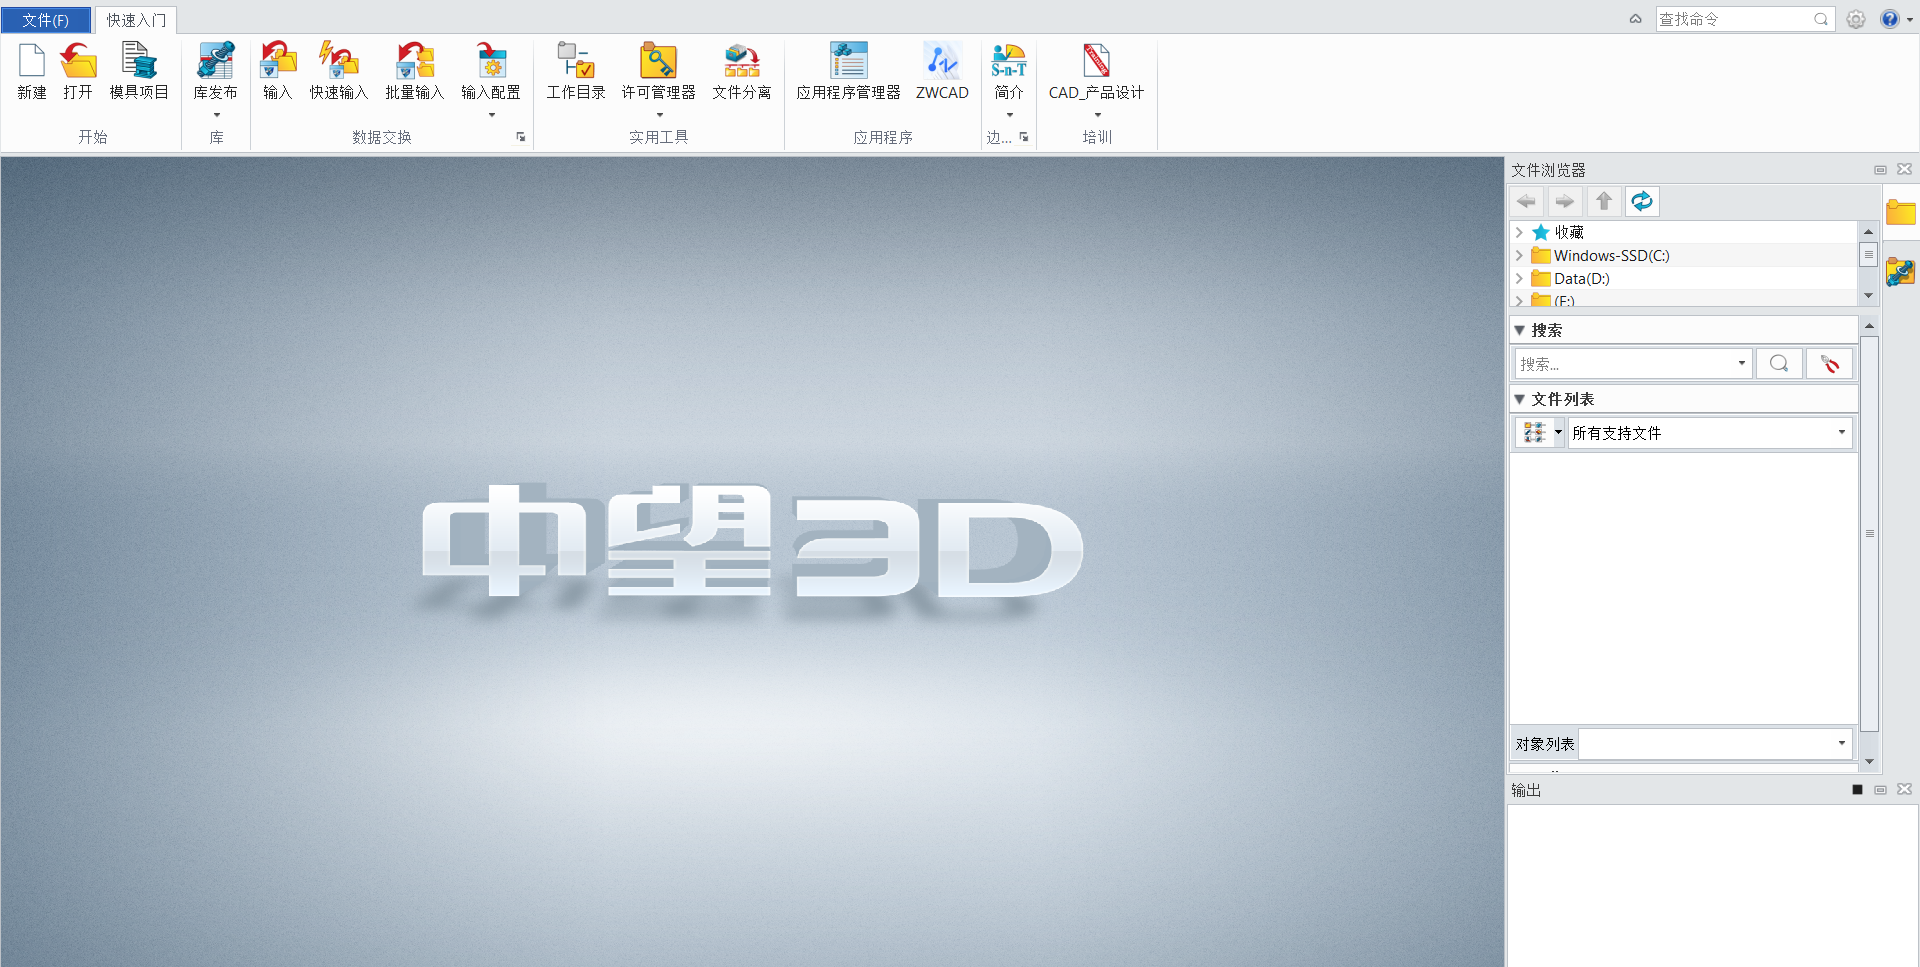Screen dimensions: 1920x967
Task: Open the help menu dropdown arrow
Action: tap(1909, 20)
